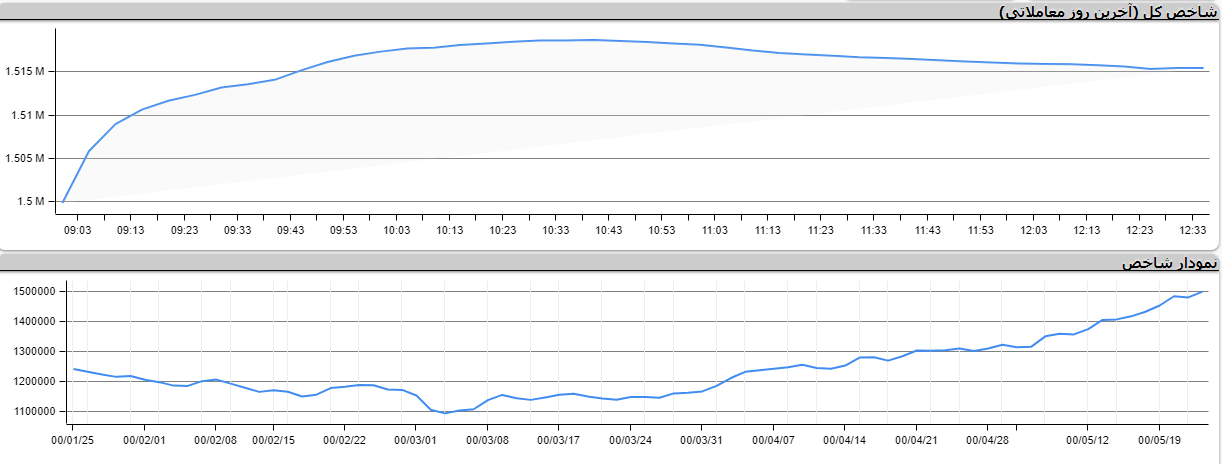This screenshot has height=464, width=1222.
Task: Select the 00/03/01 date axis label
Action: (415, 439)
